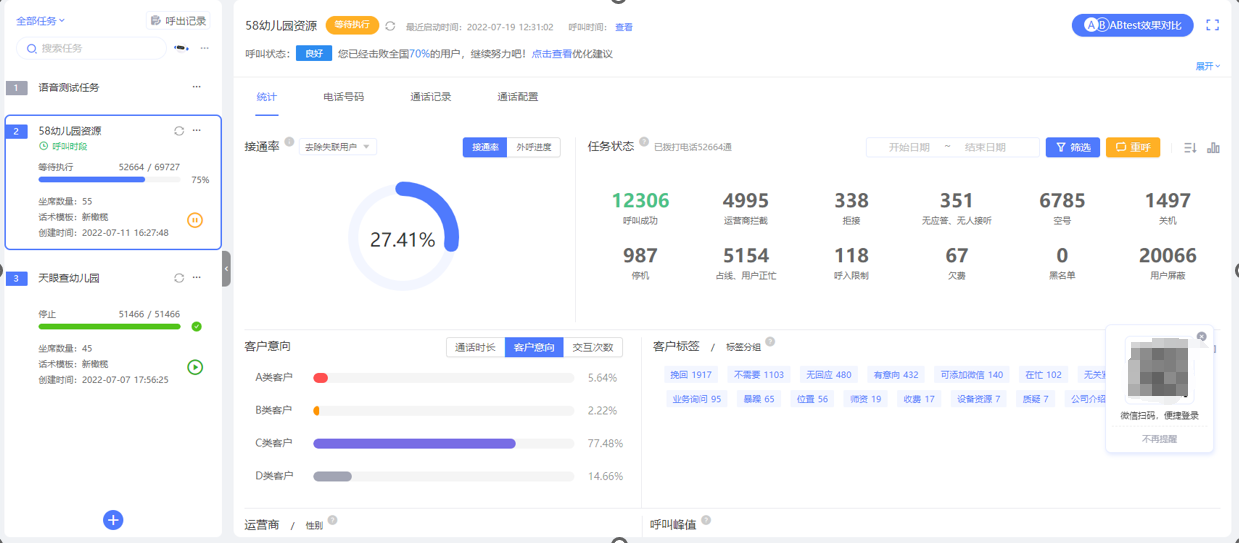Toggle chart to 外呼进度 view

pos(534,148)
